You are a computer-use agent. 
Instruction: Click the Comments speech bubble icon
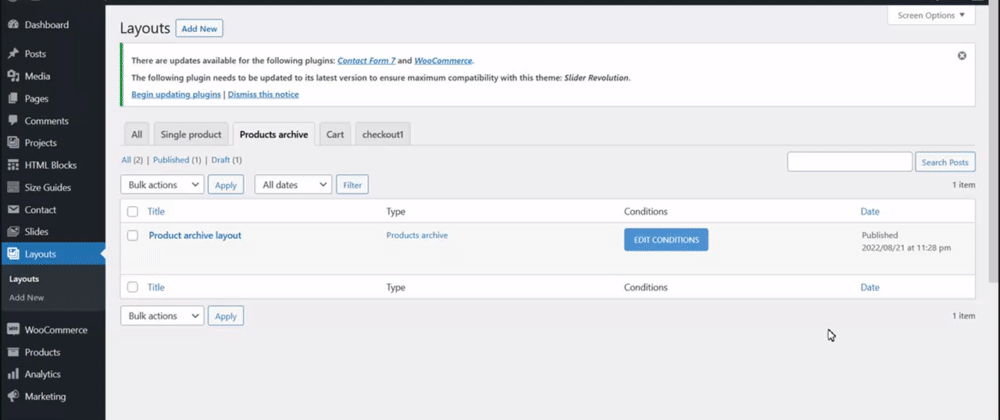pyautogui.click(x=13, y=120)
